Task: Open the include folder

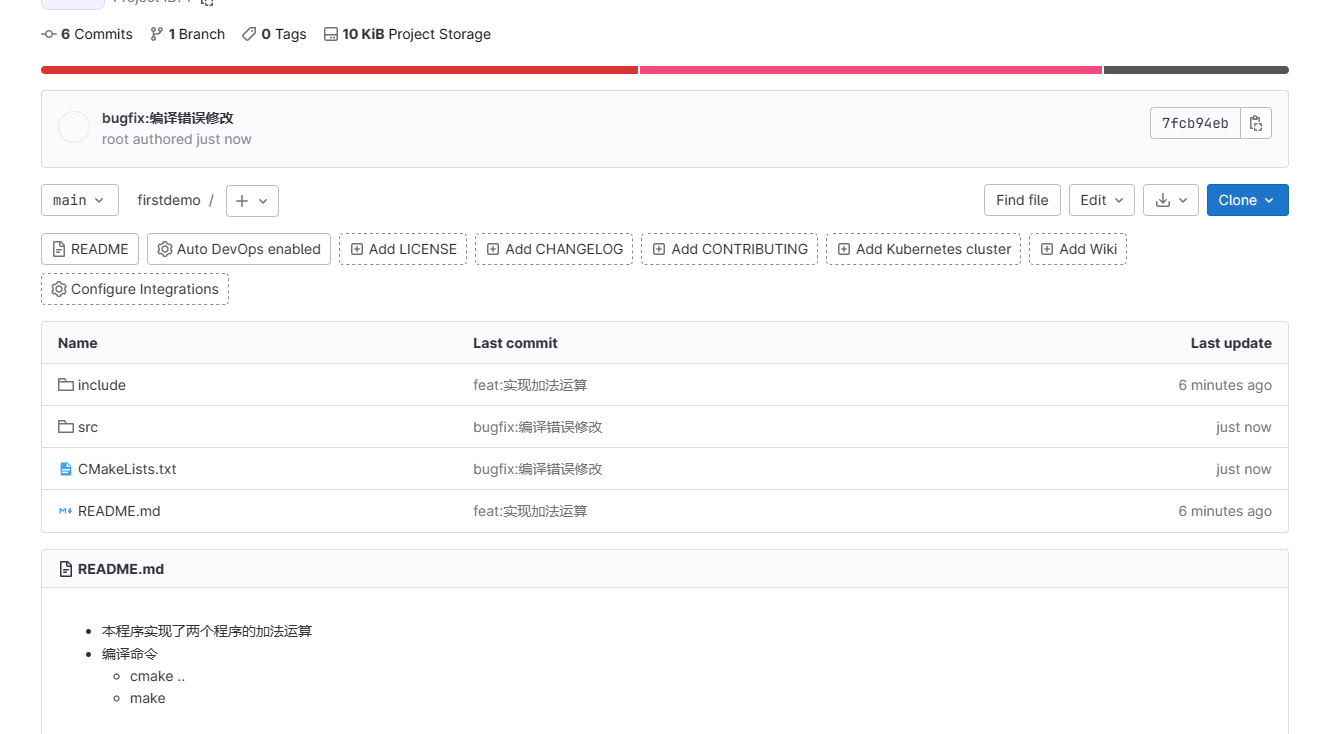Action: click(102, 385)
